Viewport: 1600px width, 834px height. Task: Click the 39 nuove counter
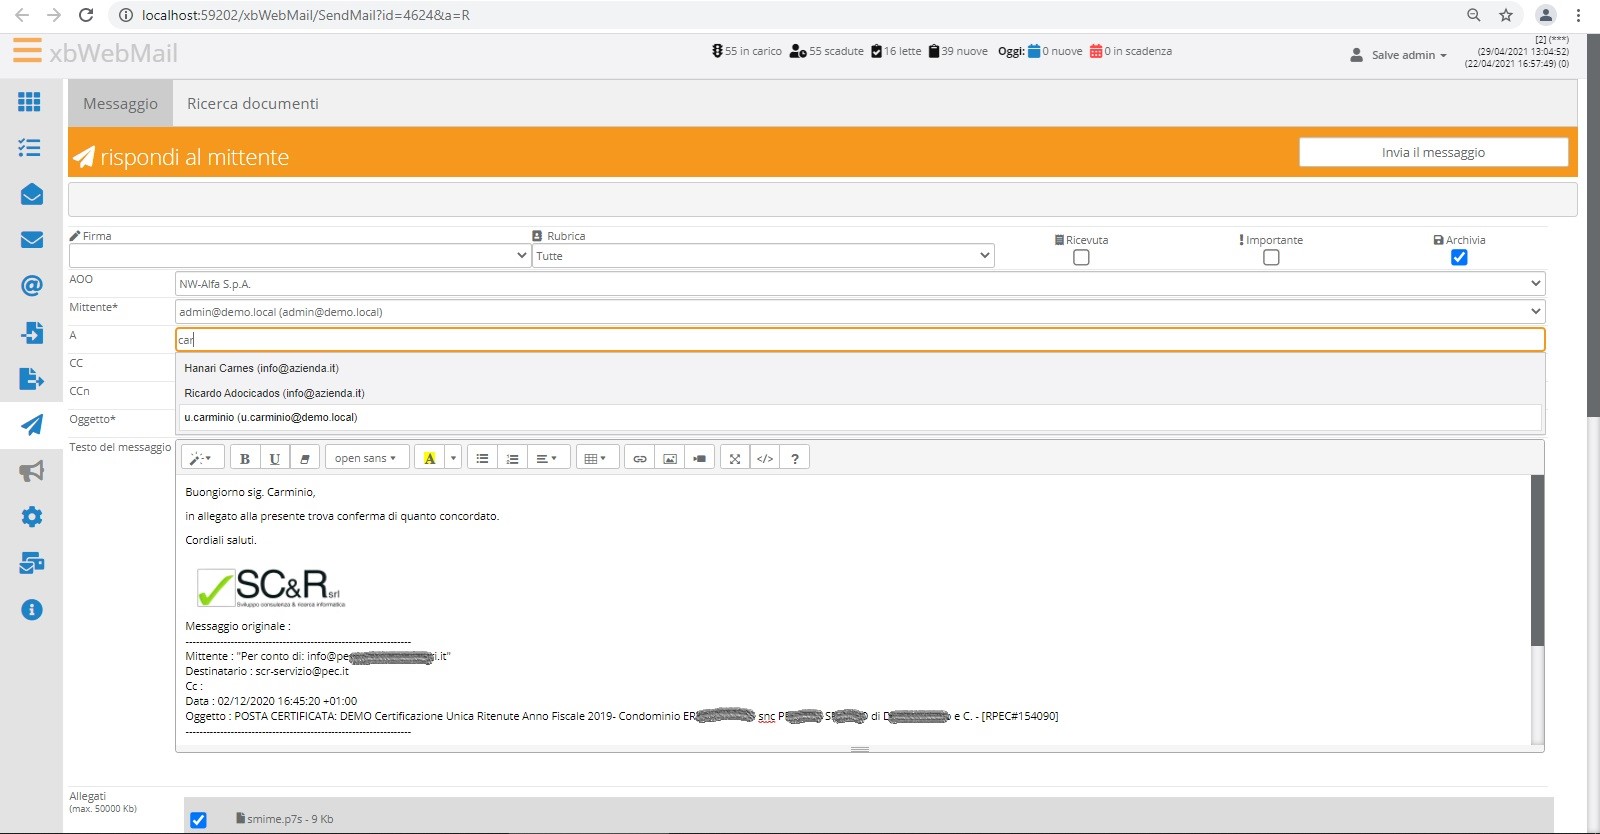point(958,51)
